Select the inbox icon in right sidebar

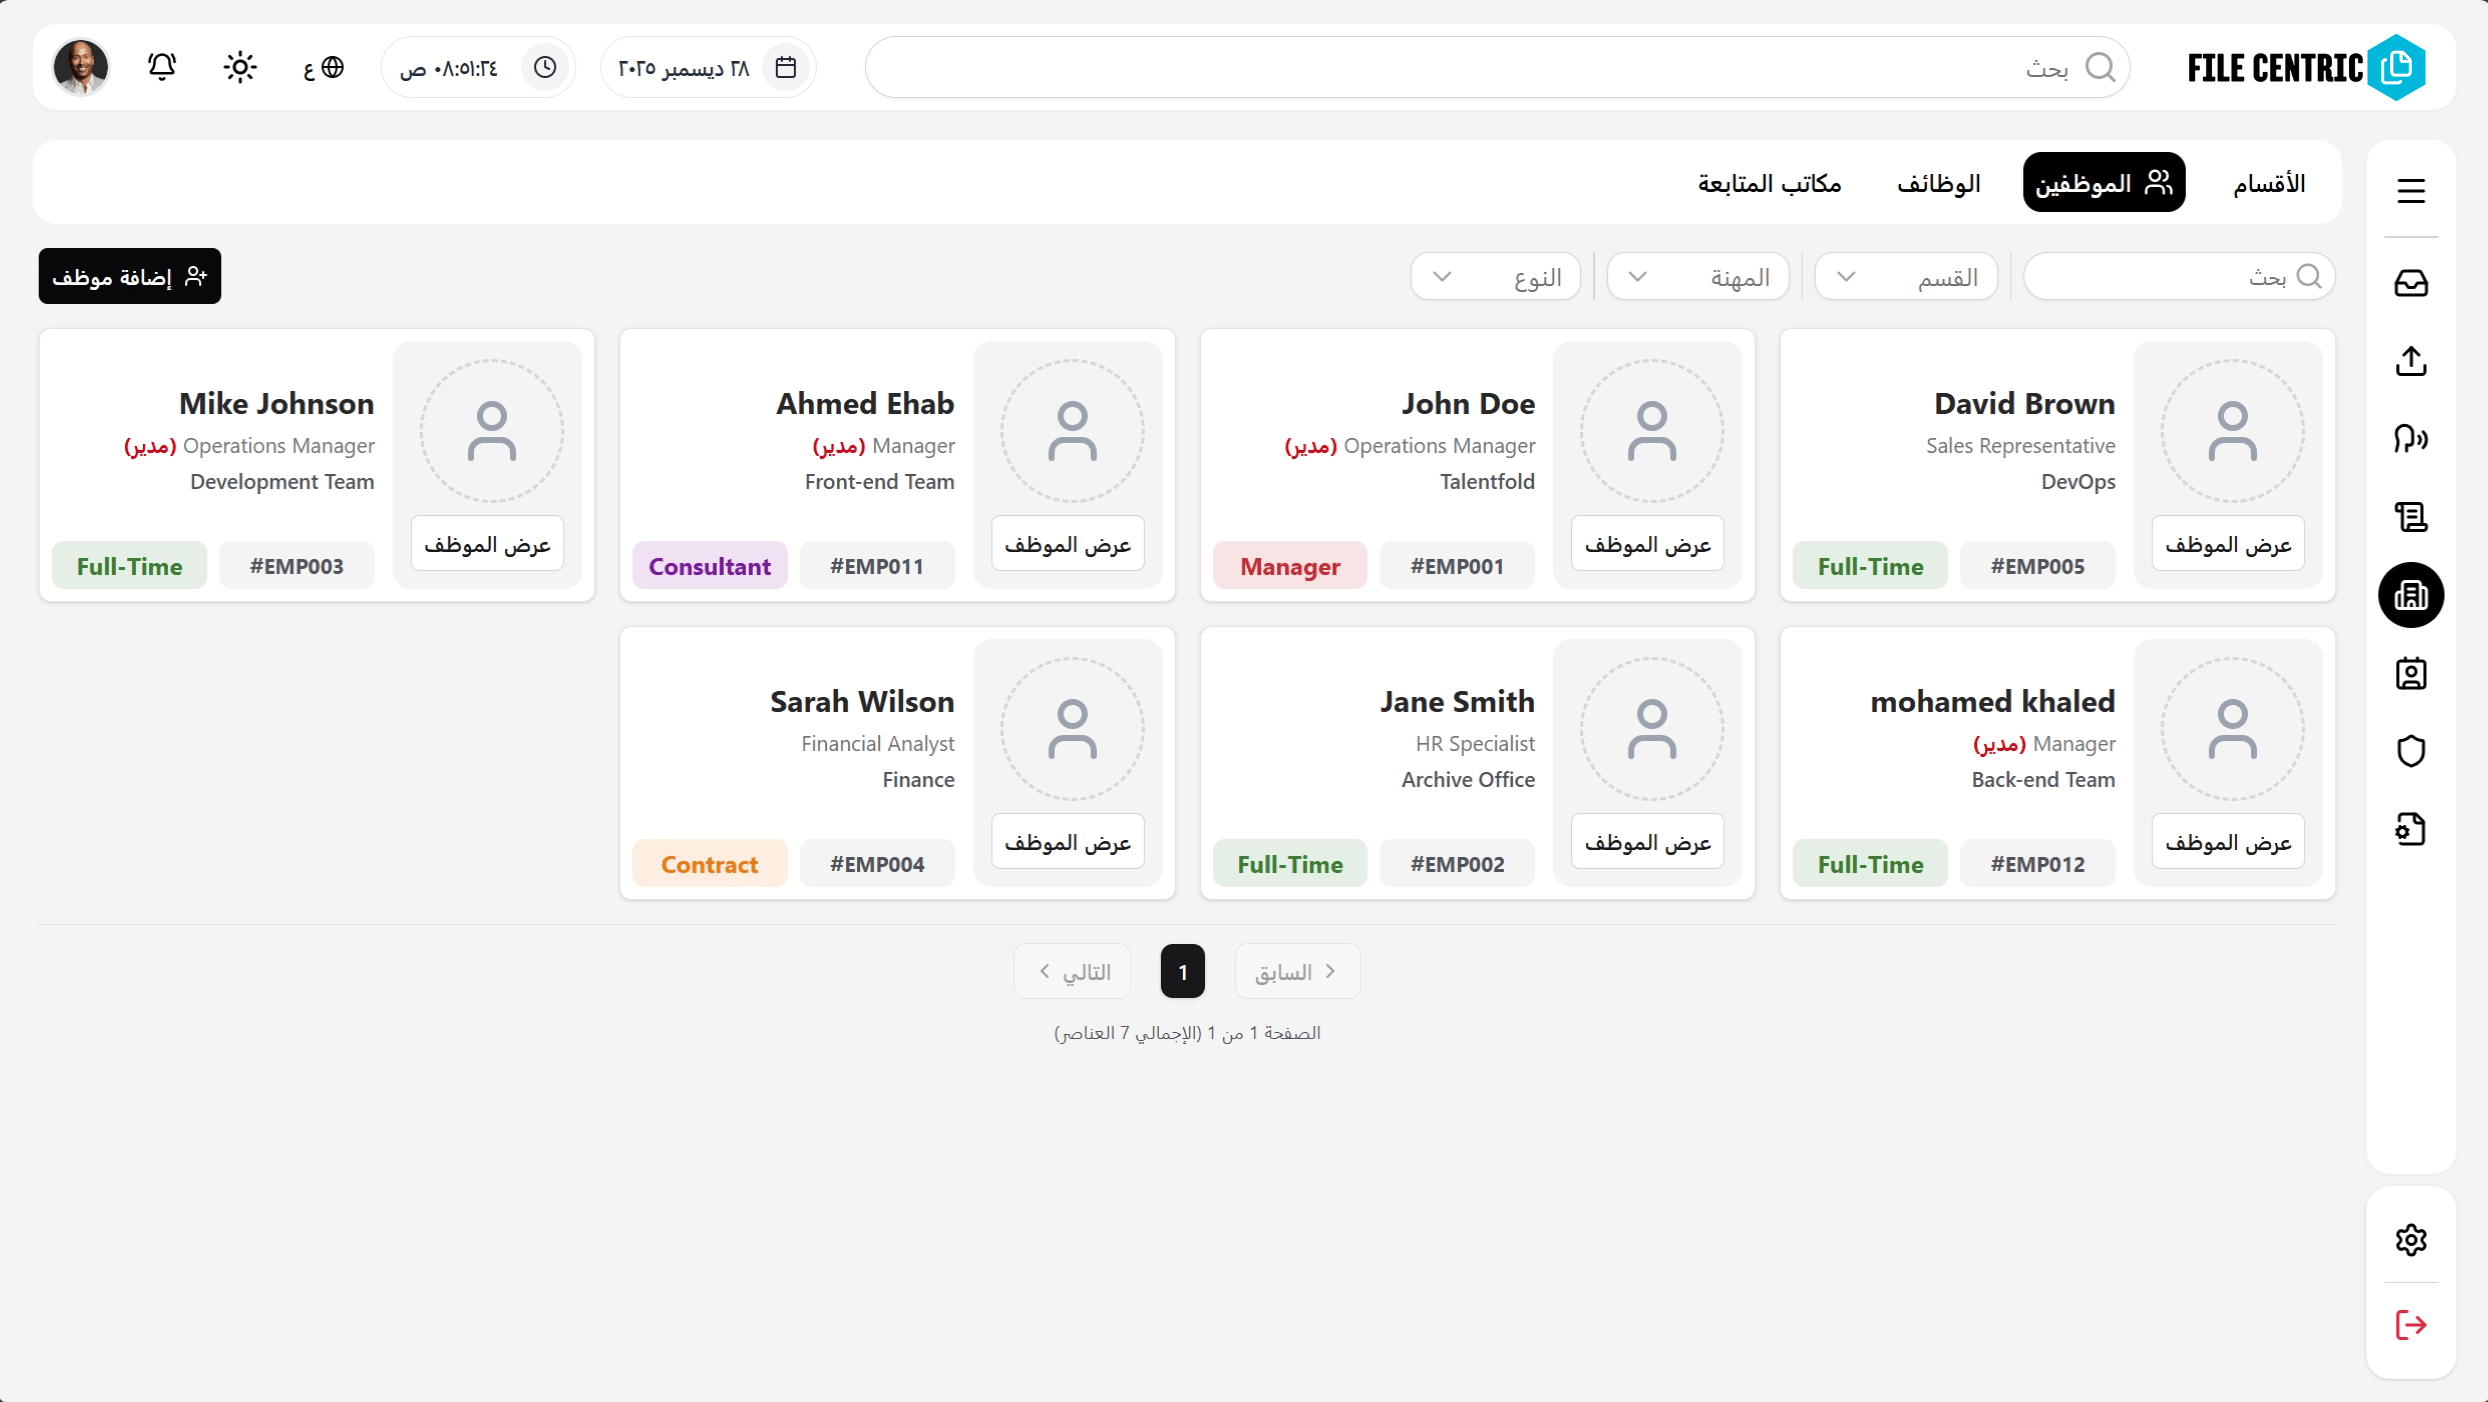click(2410, 283)
